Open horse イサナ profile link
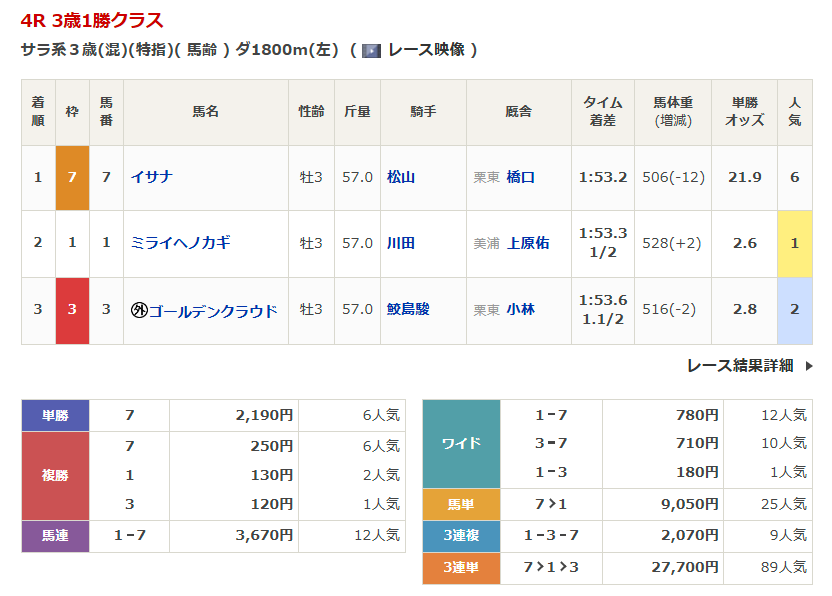Screen dimensions: 832x596 point(152,177)
